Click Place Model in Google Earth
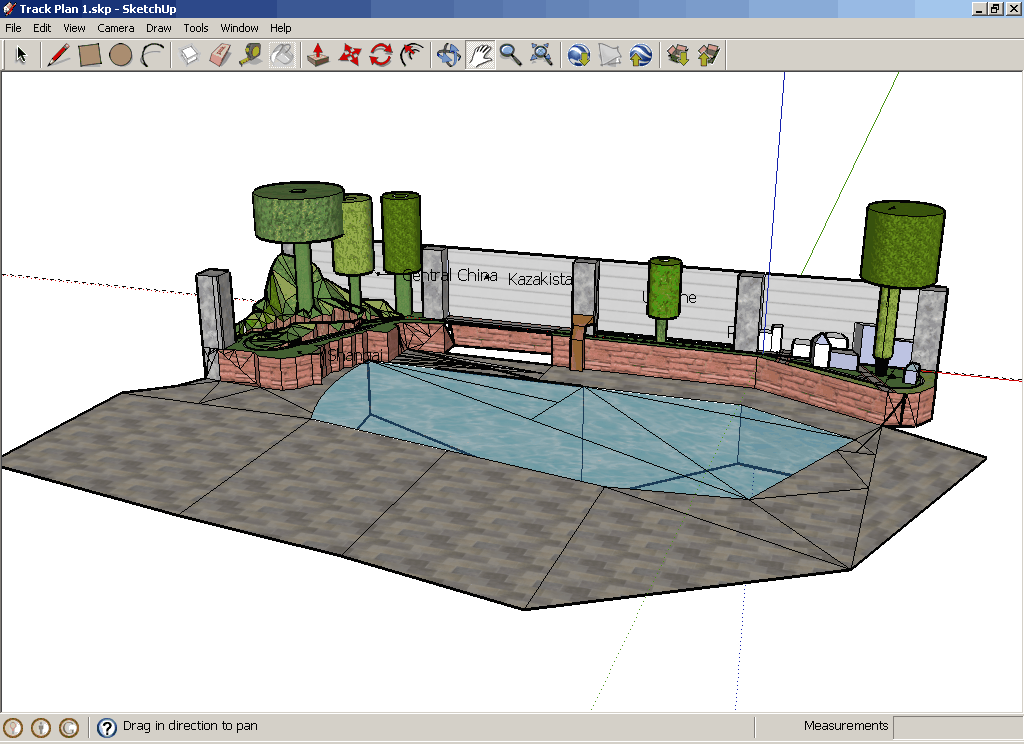Viewport: 1024px width, 744px height. pyautogui.click(x=641, y=55)
